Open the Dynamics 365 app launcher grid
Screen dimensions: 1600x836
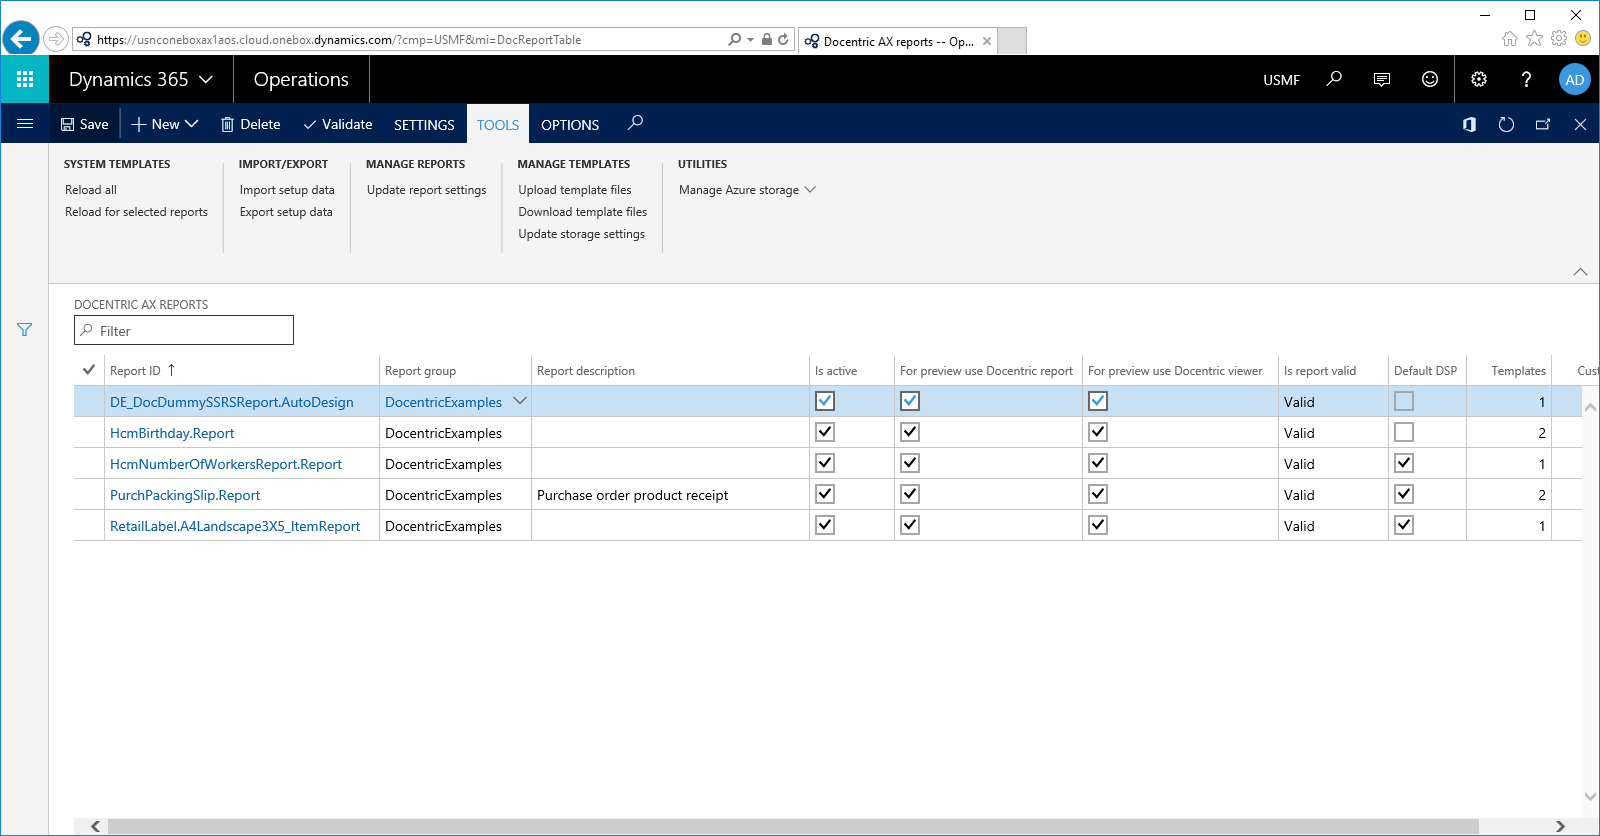[x=25, y=79]
